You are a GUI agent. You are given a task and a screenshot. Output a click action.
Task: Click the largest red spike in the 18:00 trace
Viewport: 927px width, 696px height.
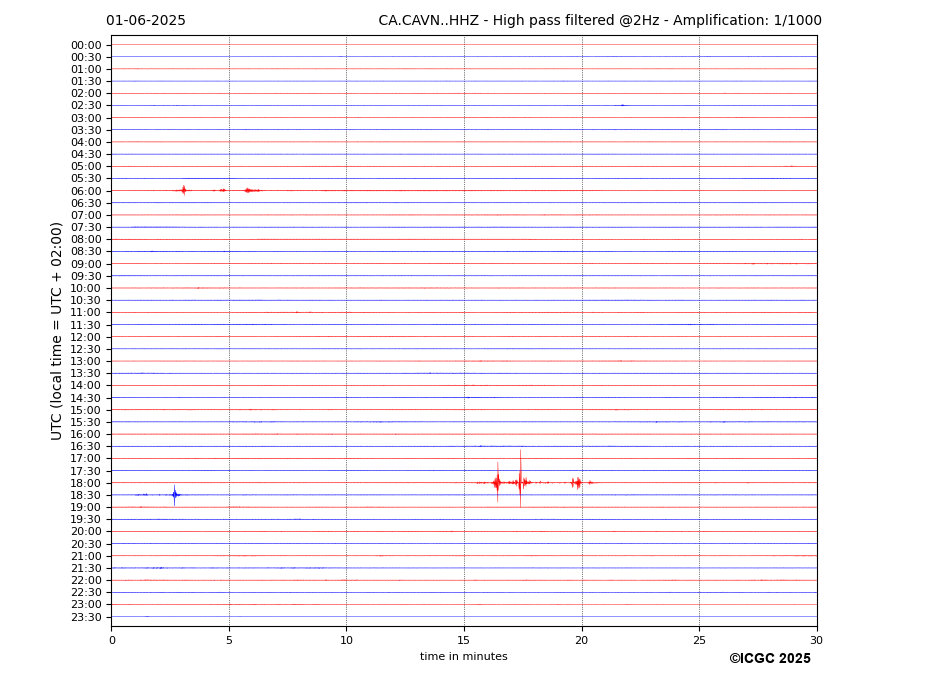pyautogui.click(x=520, y=479)
